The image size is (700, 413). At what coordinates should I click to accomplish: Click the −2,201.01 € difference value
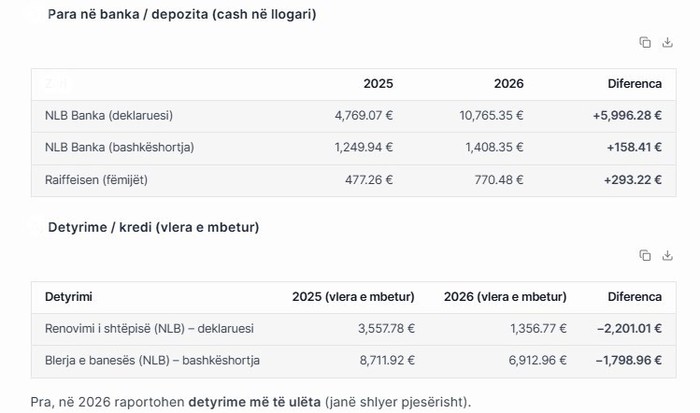pos(628,328)
